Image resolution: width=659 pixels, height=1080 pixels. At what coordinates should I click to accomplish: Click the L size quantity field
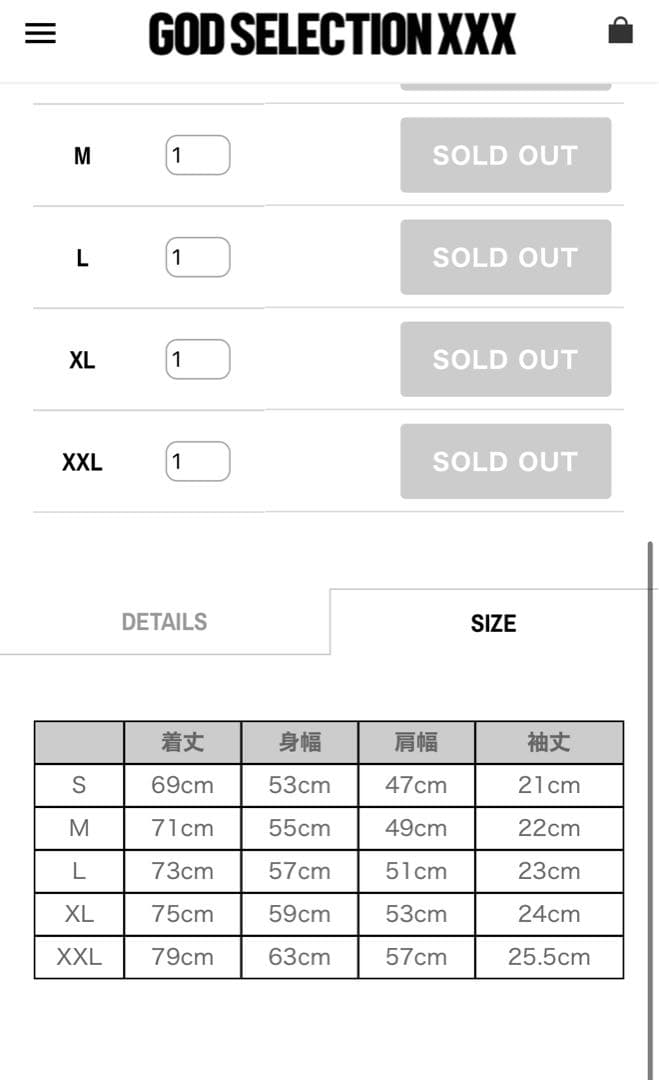(x=198, y=257)
